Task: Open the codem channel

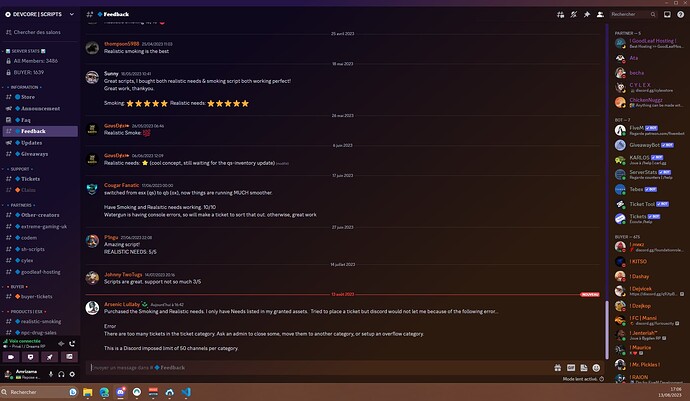Action: coord(40,238)
